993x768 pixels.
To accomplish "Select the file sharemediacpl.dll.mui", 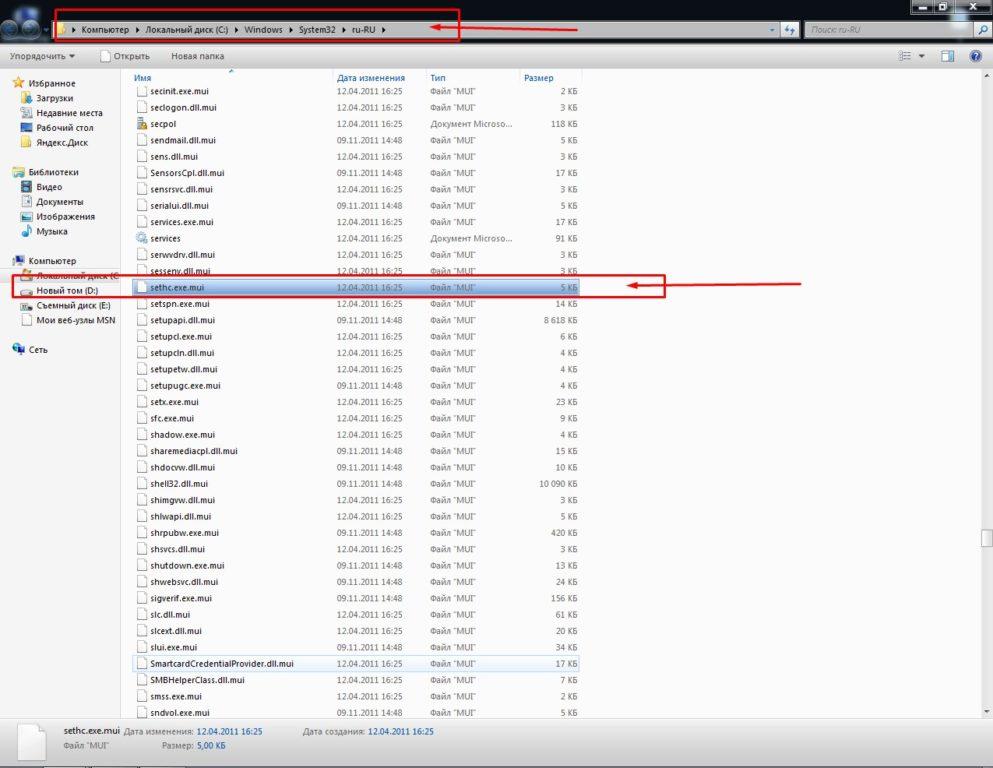I will (356, 451).
